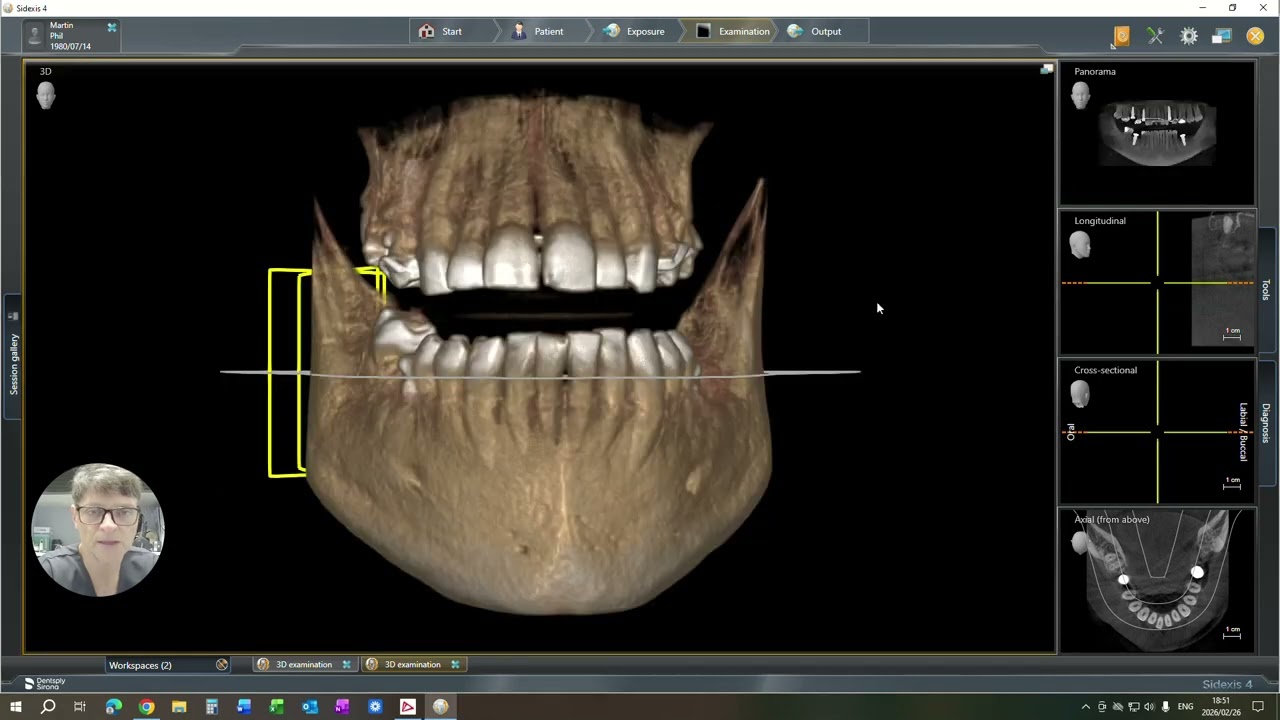Click the orange round close-session button
This screenshot has height=720, width=1280.
tap(1255, 36)
